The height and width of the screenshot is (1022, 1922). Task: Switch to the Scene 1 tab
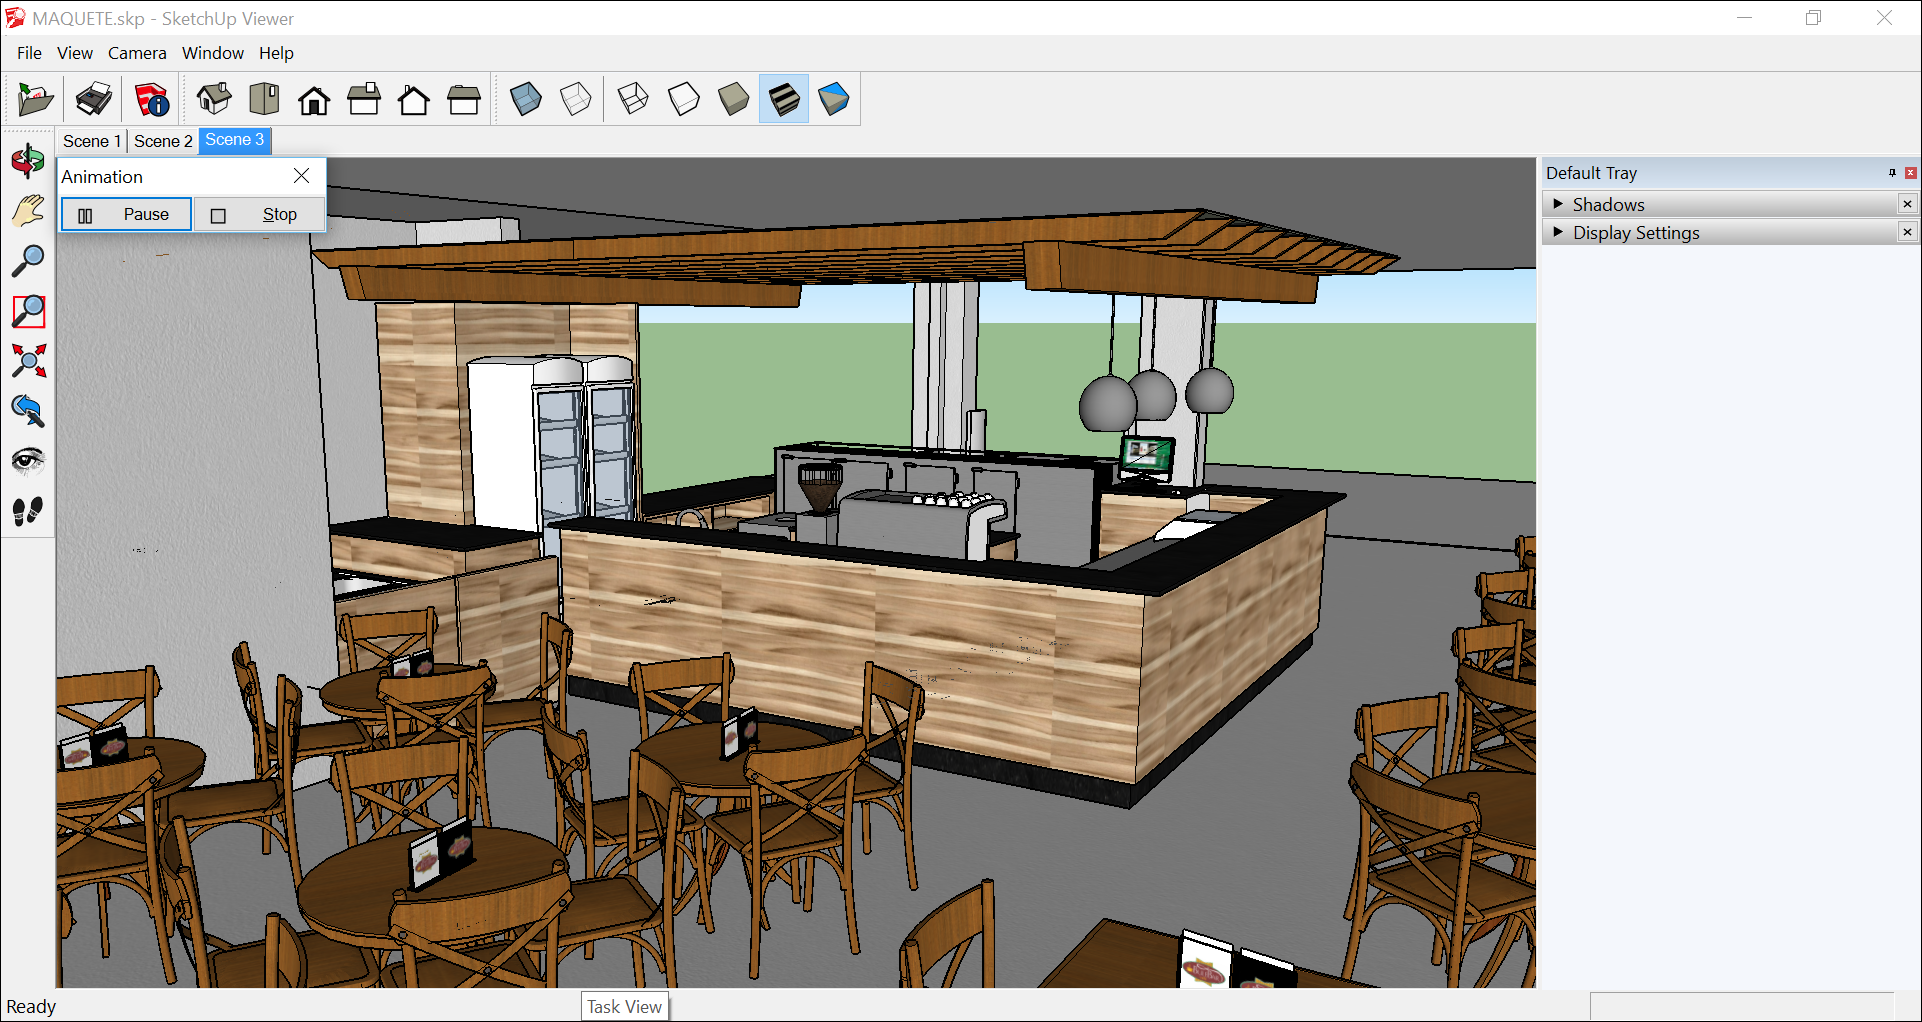click(91, 141)
